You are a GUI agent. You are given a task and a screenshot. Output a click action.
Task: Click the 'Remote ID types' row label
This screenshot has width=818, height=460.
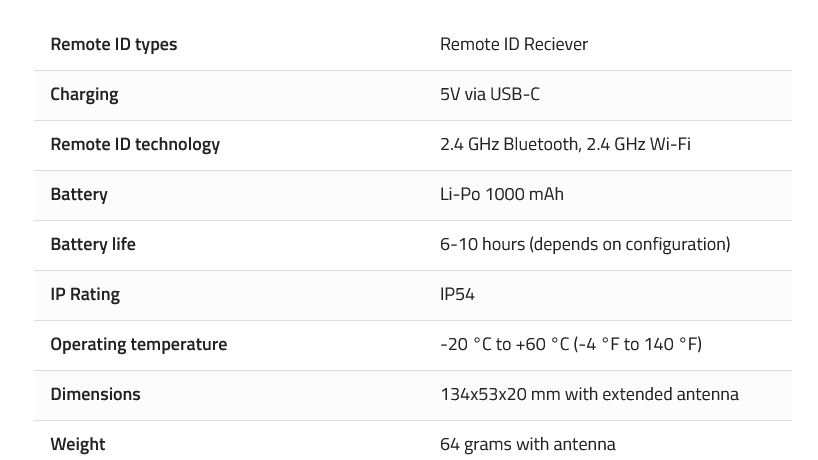click(x=113, y=44)
